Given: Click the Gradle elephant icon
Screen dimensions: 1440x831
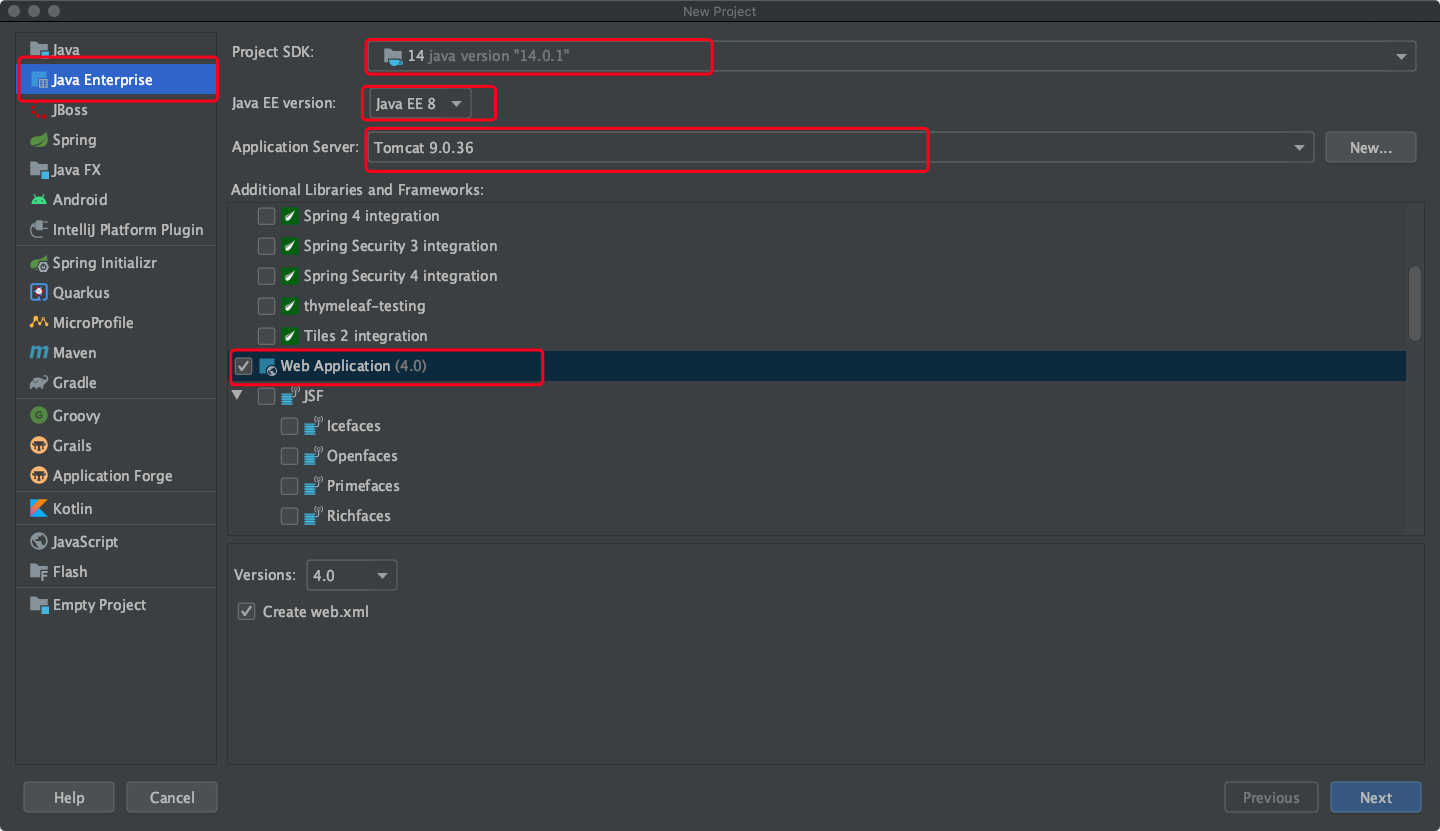Looking at the screenshot, I should point(39,383).
